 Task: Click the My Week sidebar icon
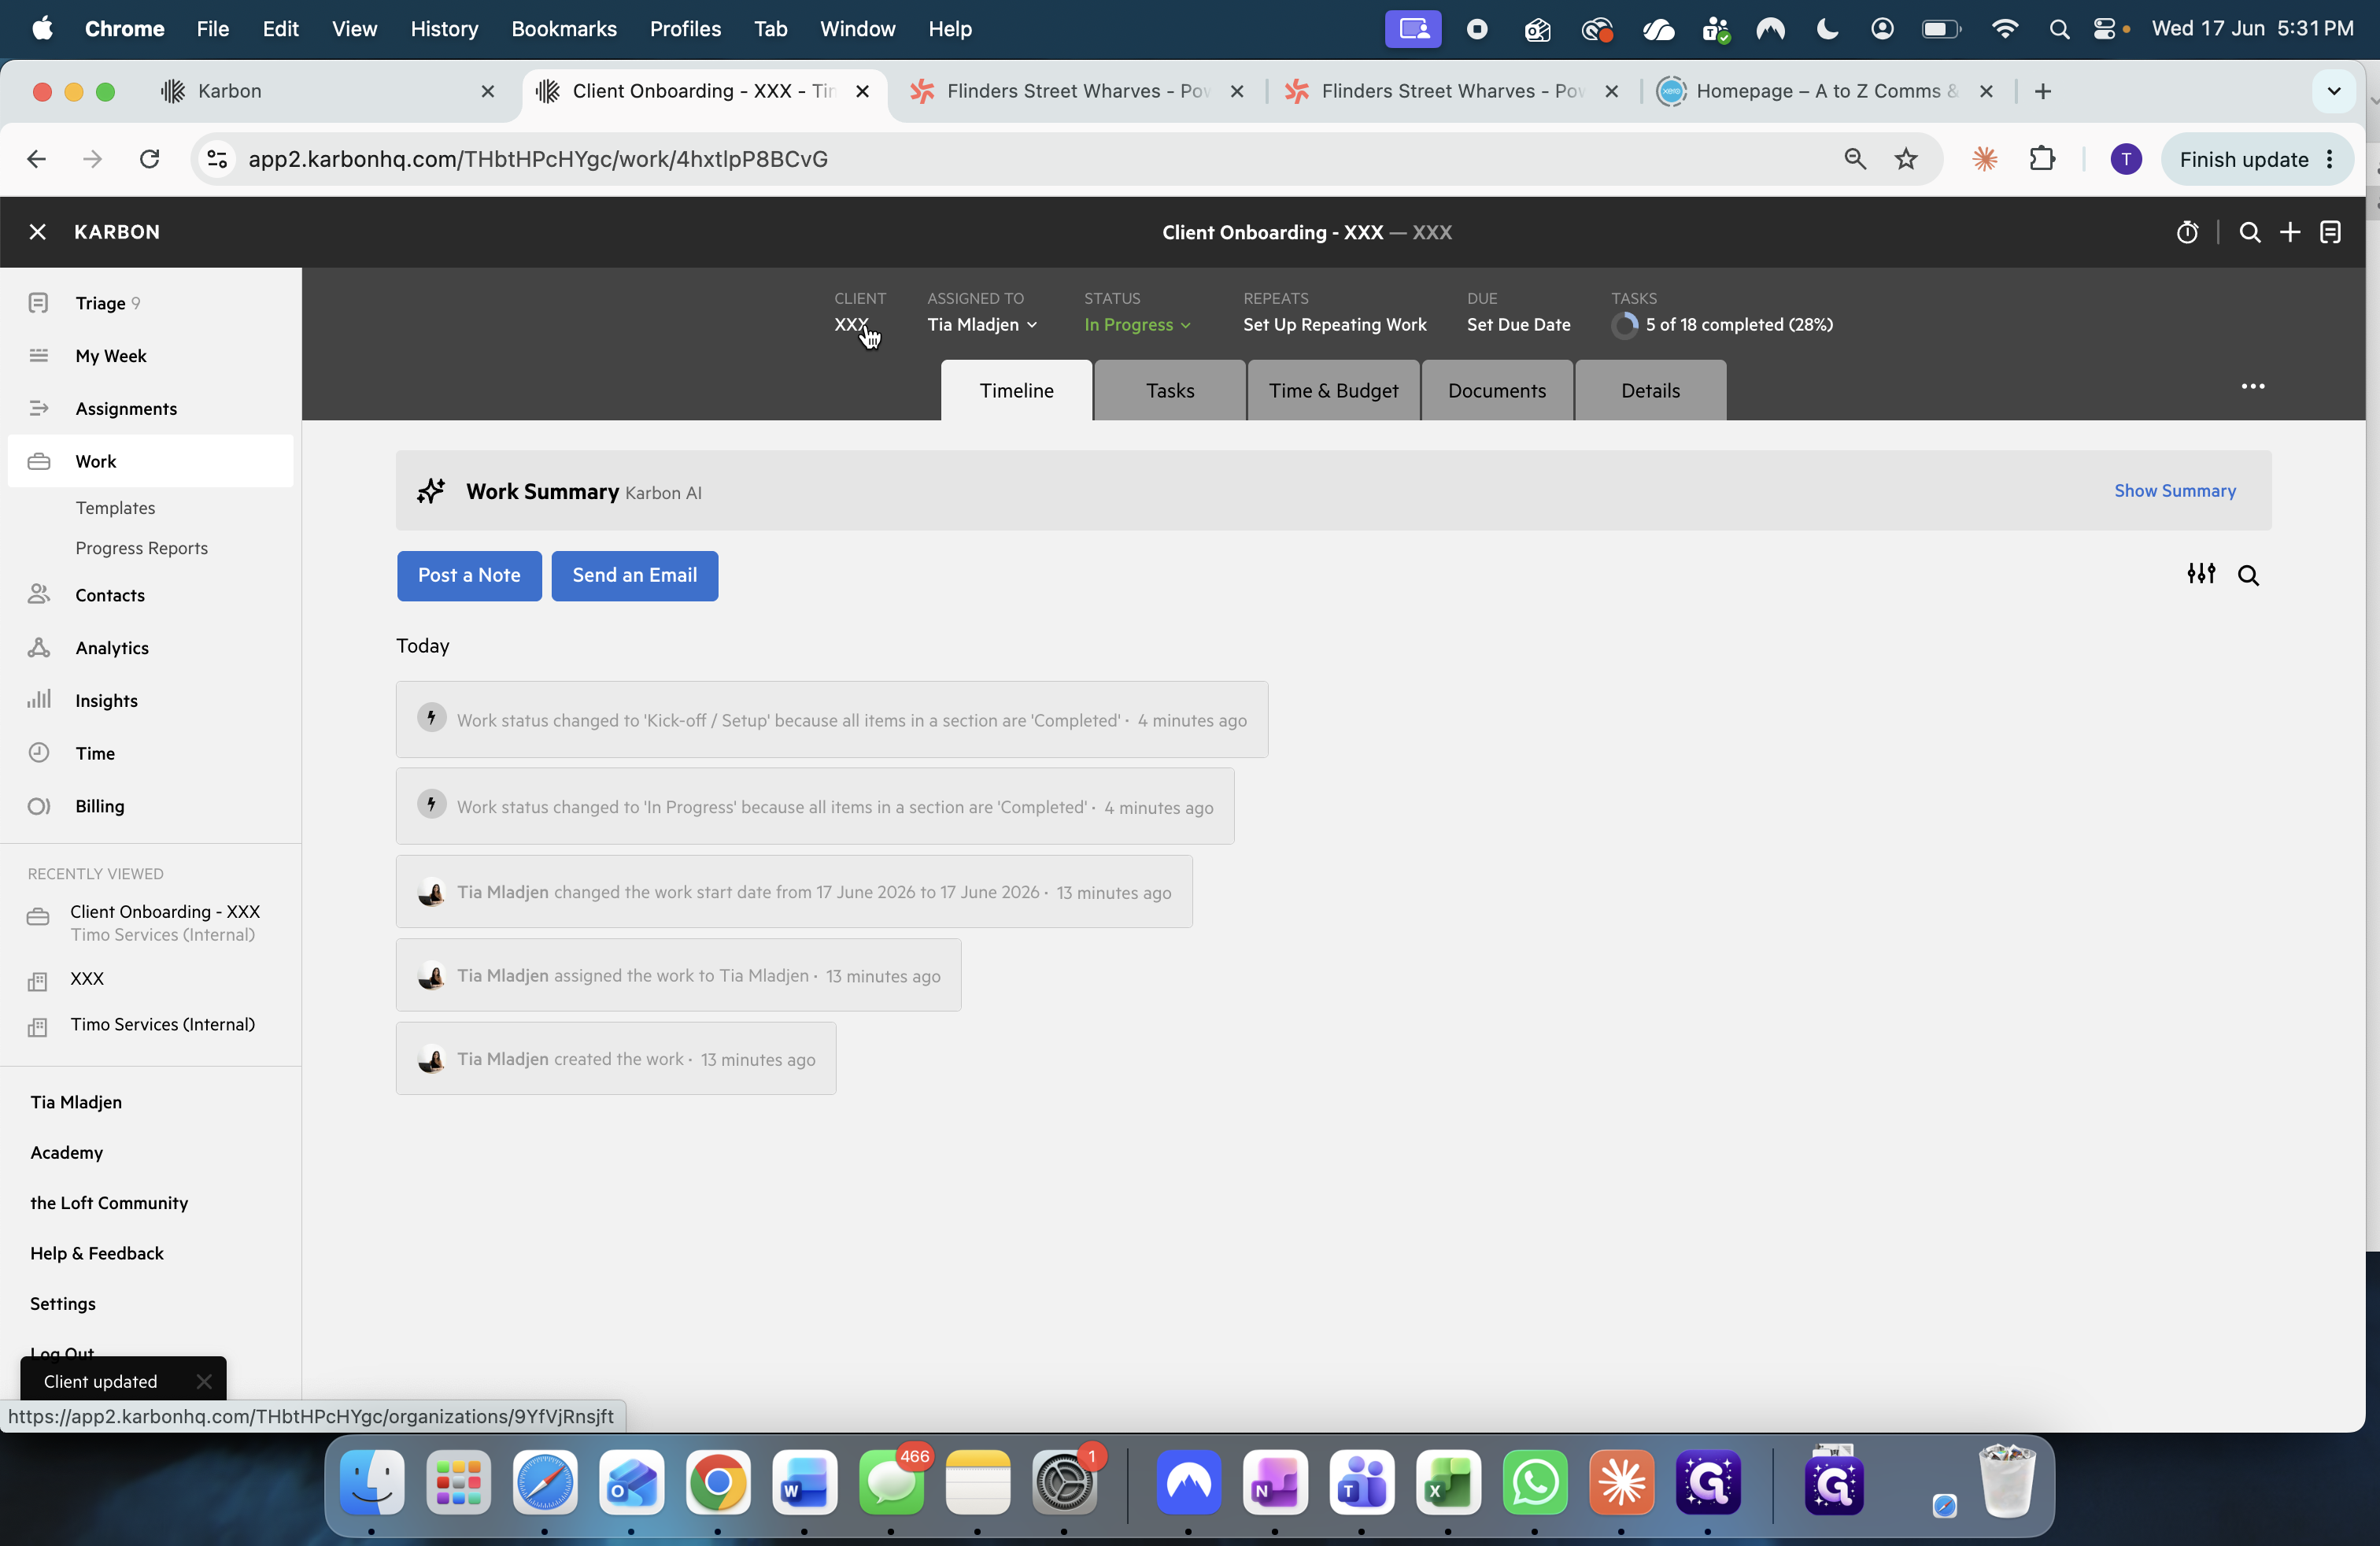[39, 355]
